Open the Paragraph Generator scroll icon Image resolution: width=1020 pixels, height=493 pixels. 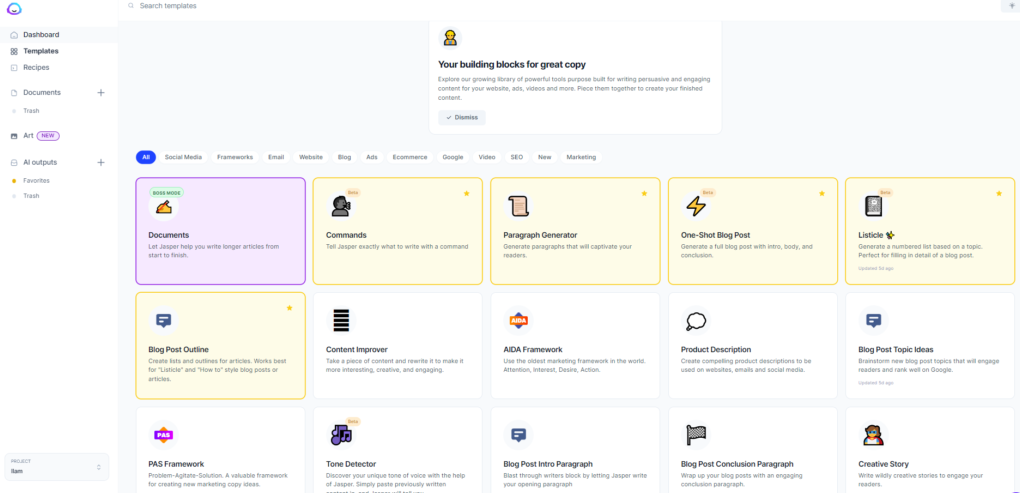[x=518, y=207]
